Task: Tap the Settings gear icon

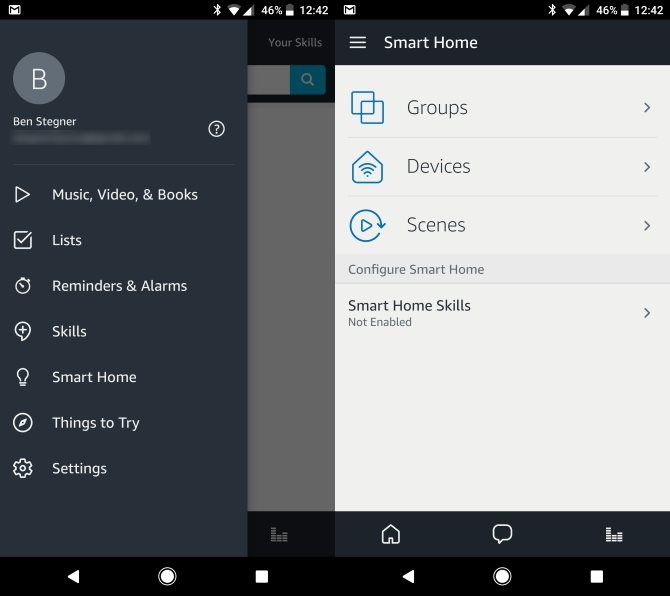Action: (x=23, y=468)
